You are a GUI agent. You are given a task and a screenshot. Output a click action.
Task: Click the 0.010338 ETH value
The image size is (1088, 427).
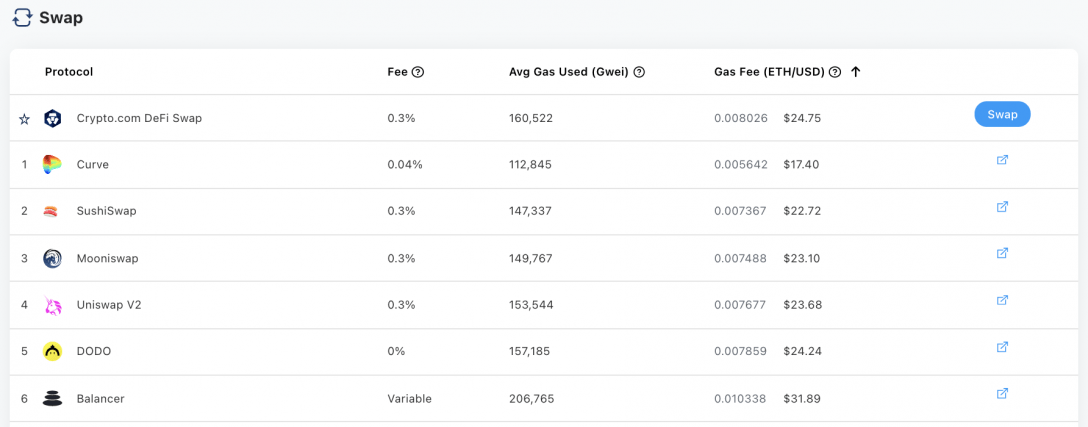pyautogui.click(x=740, y=399)
